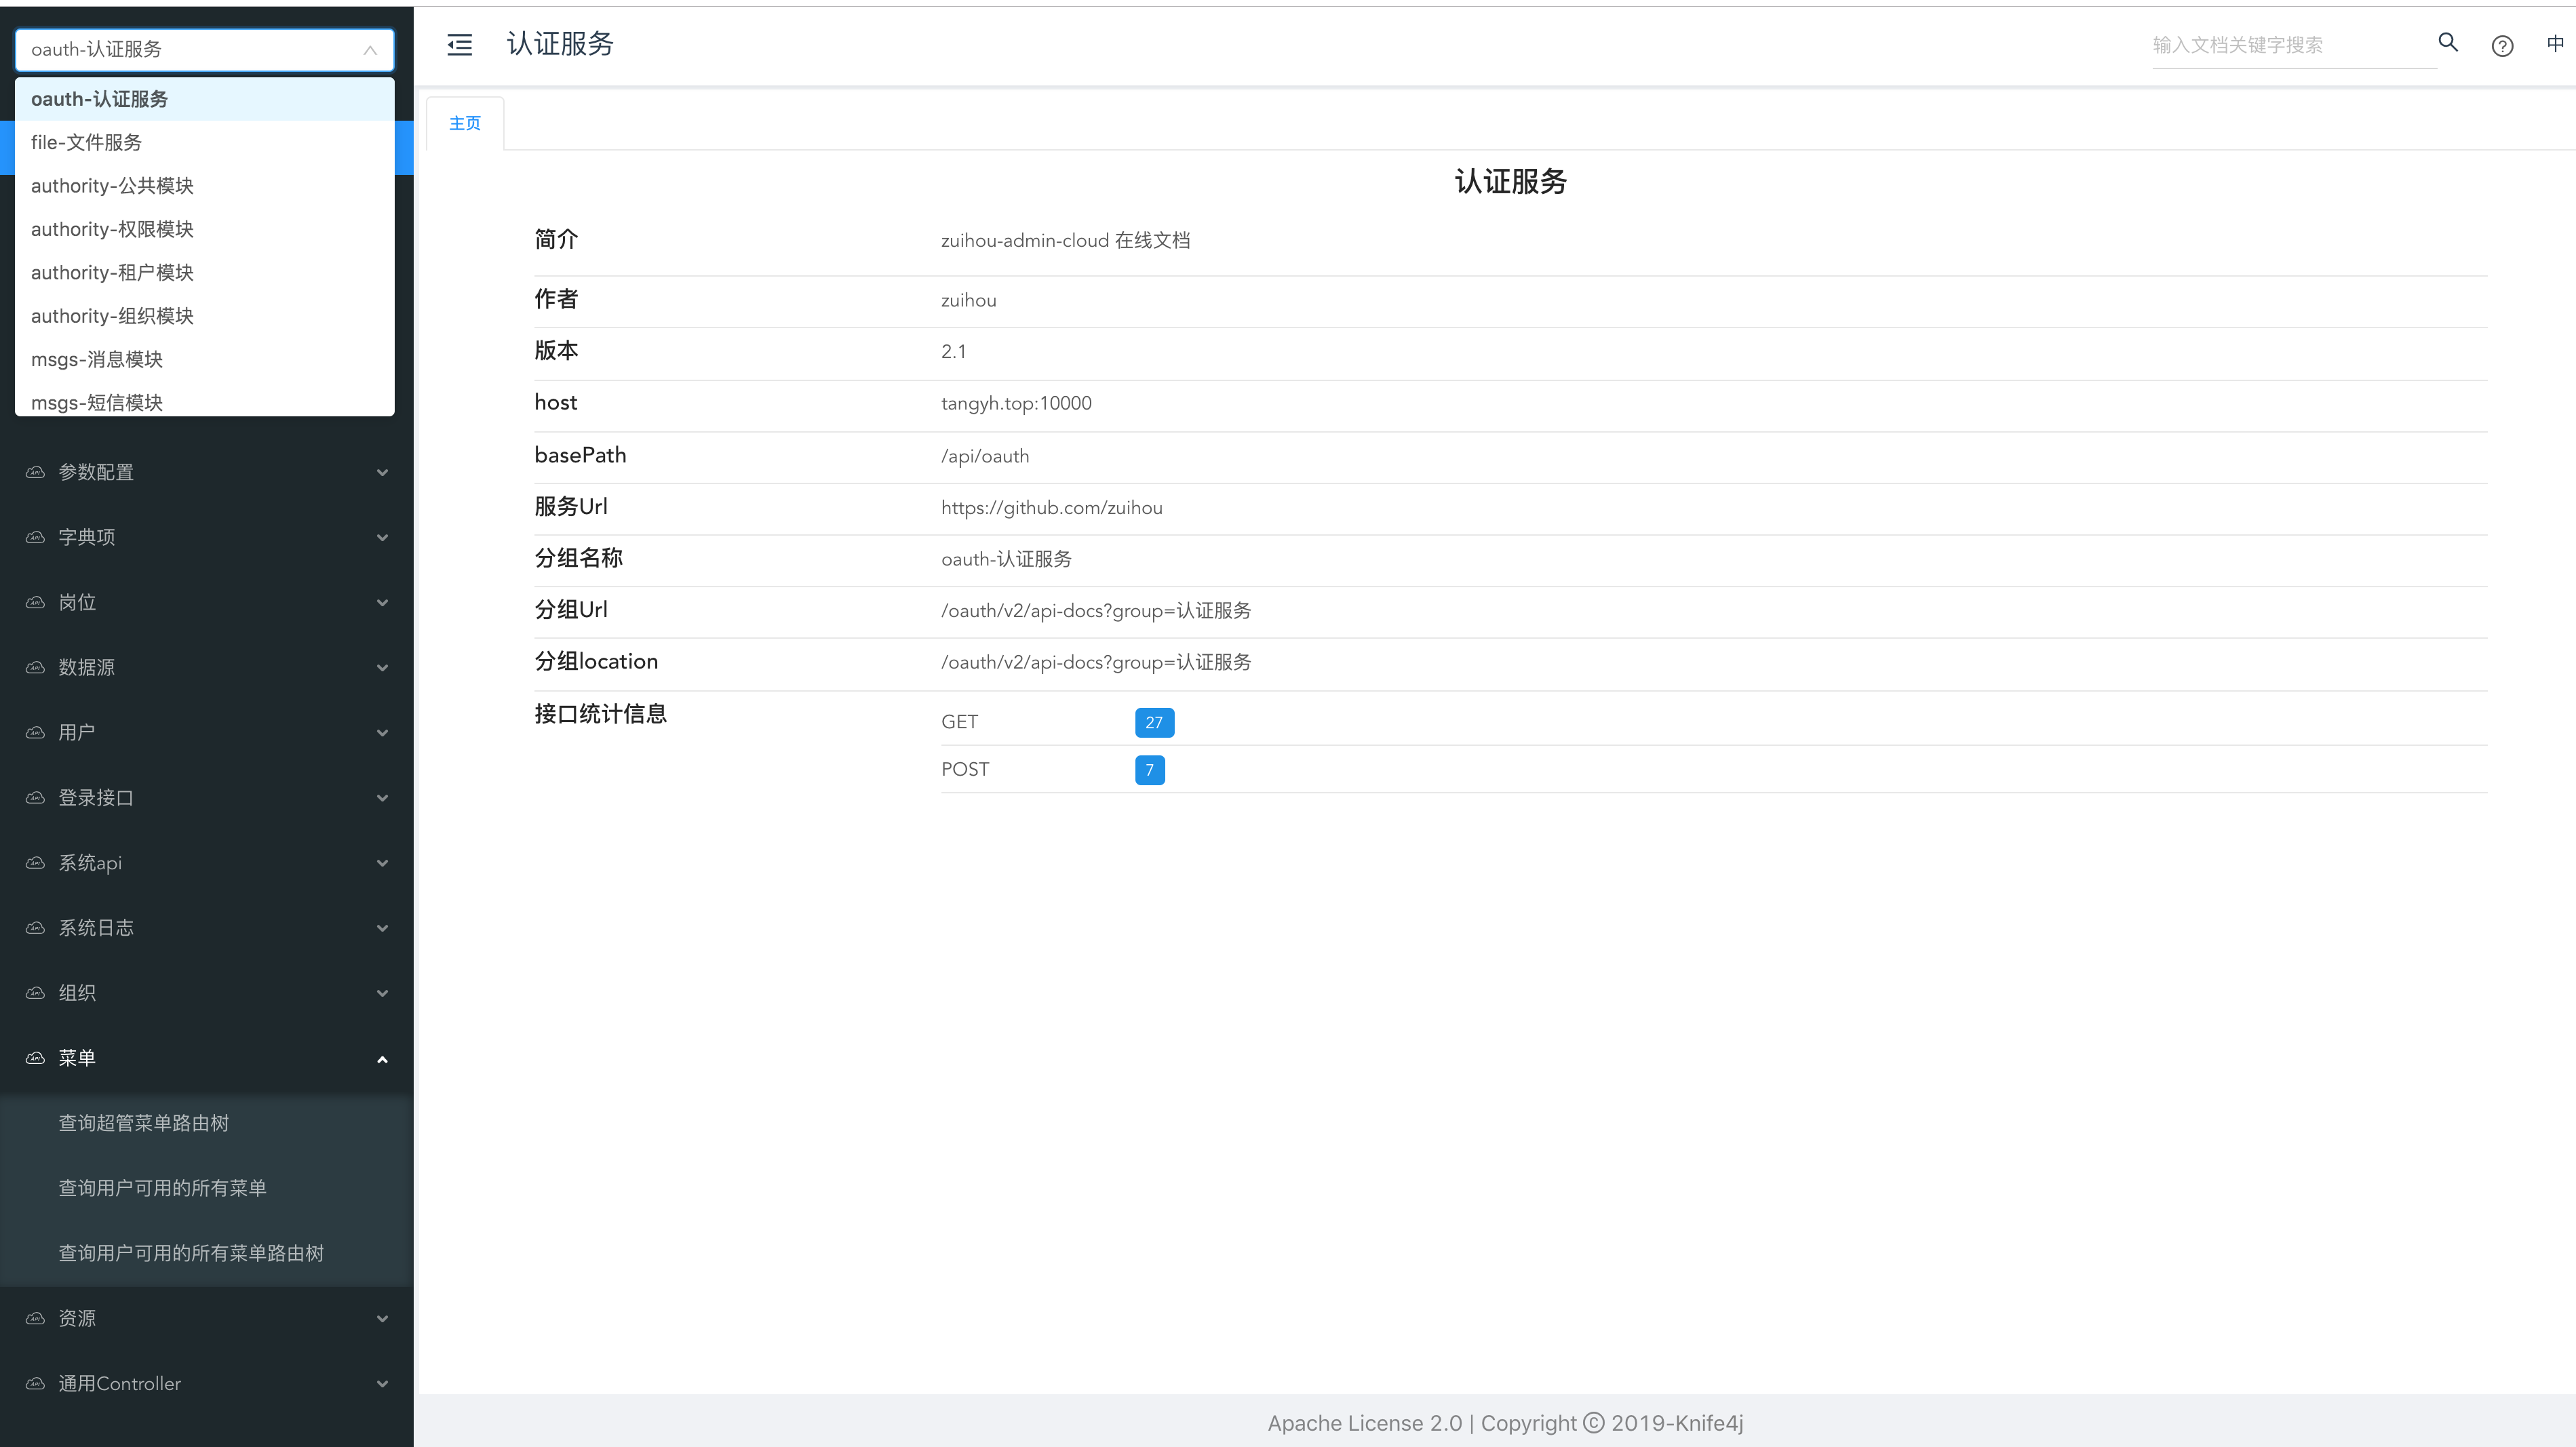Collapse the 菜单 menu chevron

point(382,1058)
